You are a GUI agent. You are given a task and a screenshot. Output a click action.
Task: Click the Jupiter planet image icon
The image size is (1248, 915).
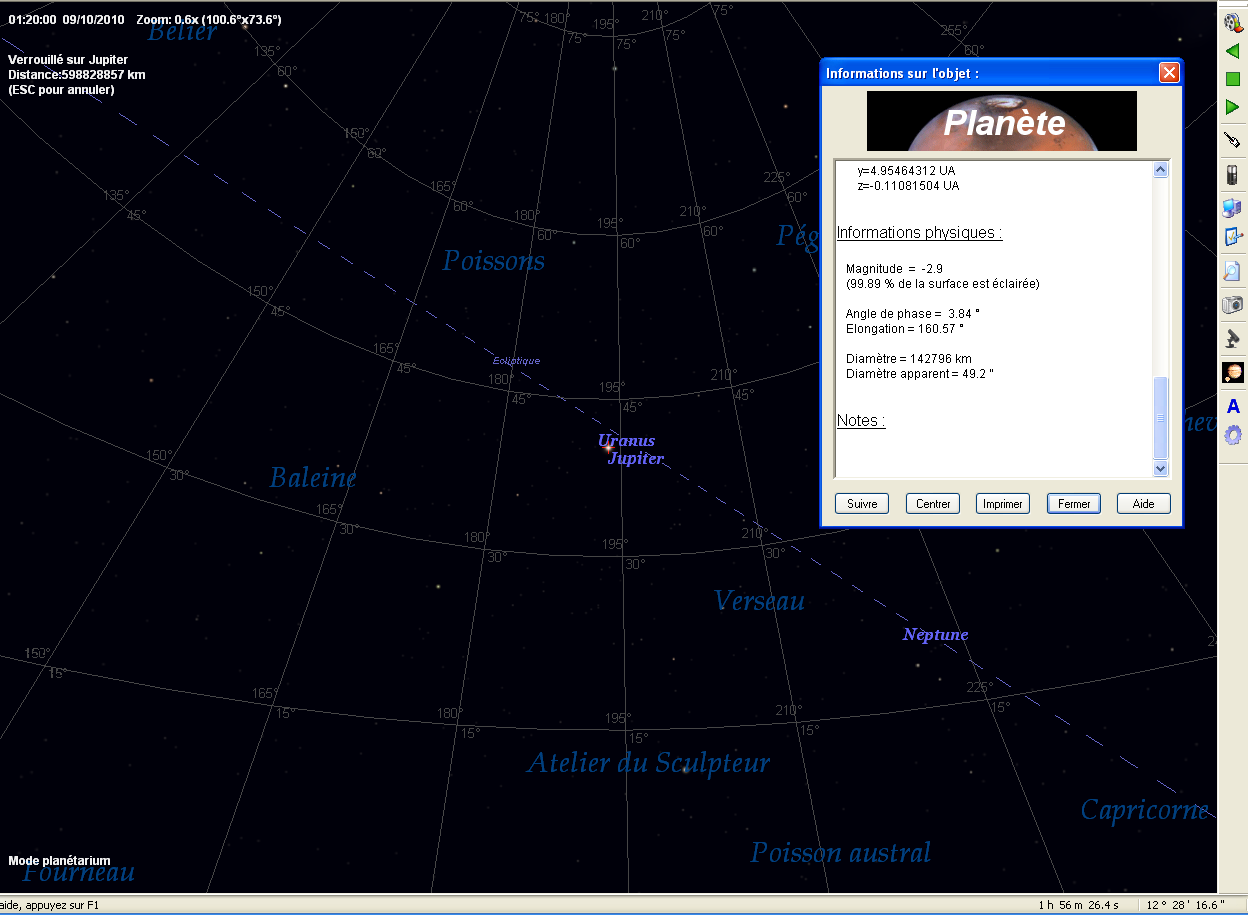click(x=1232, y=372)
